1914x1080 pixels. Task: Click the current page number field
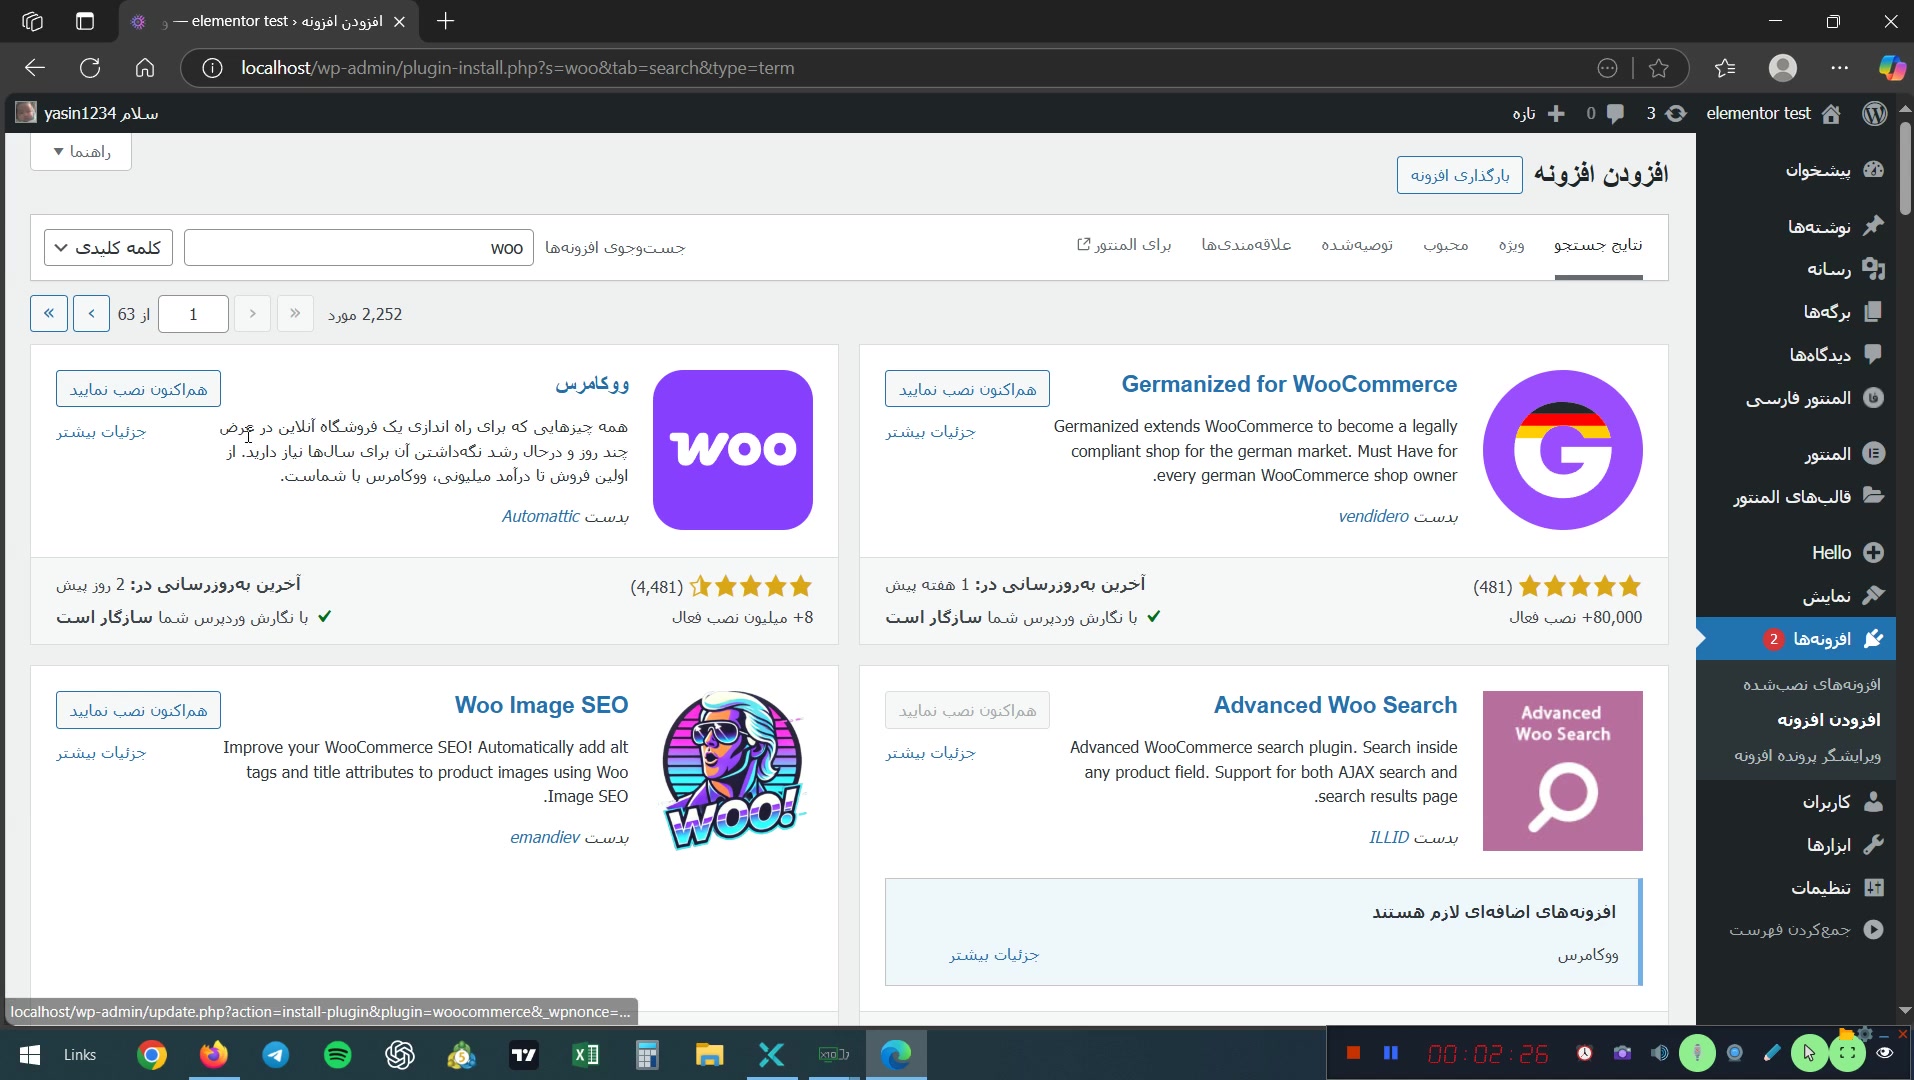[x=193, y=314]
